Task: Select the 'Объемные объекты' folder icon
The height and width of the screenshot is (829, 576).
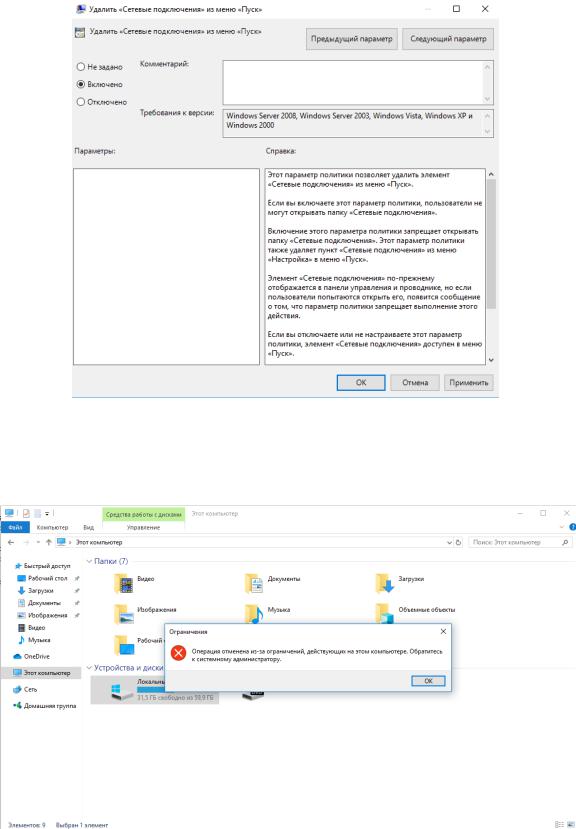Action: 385,614
